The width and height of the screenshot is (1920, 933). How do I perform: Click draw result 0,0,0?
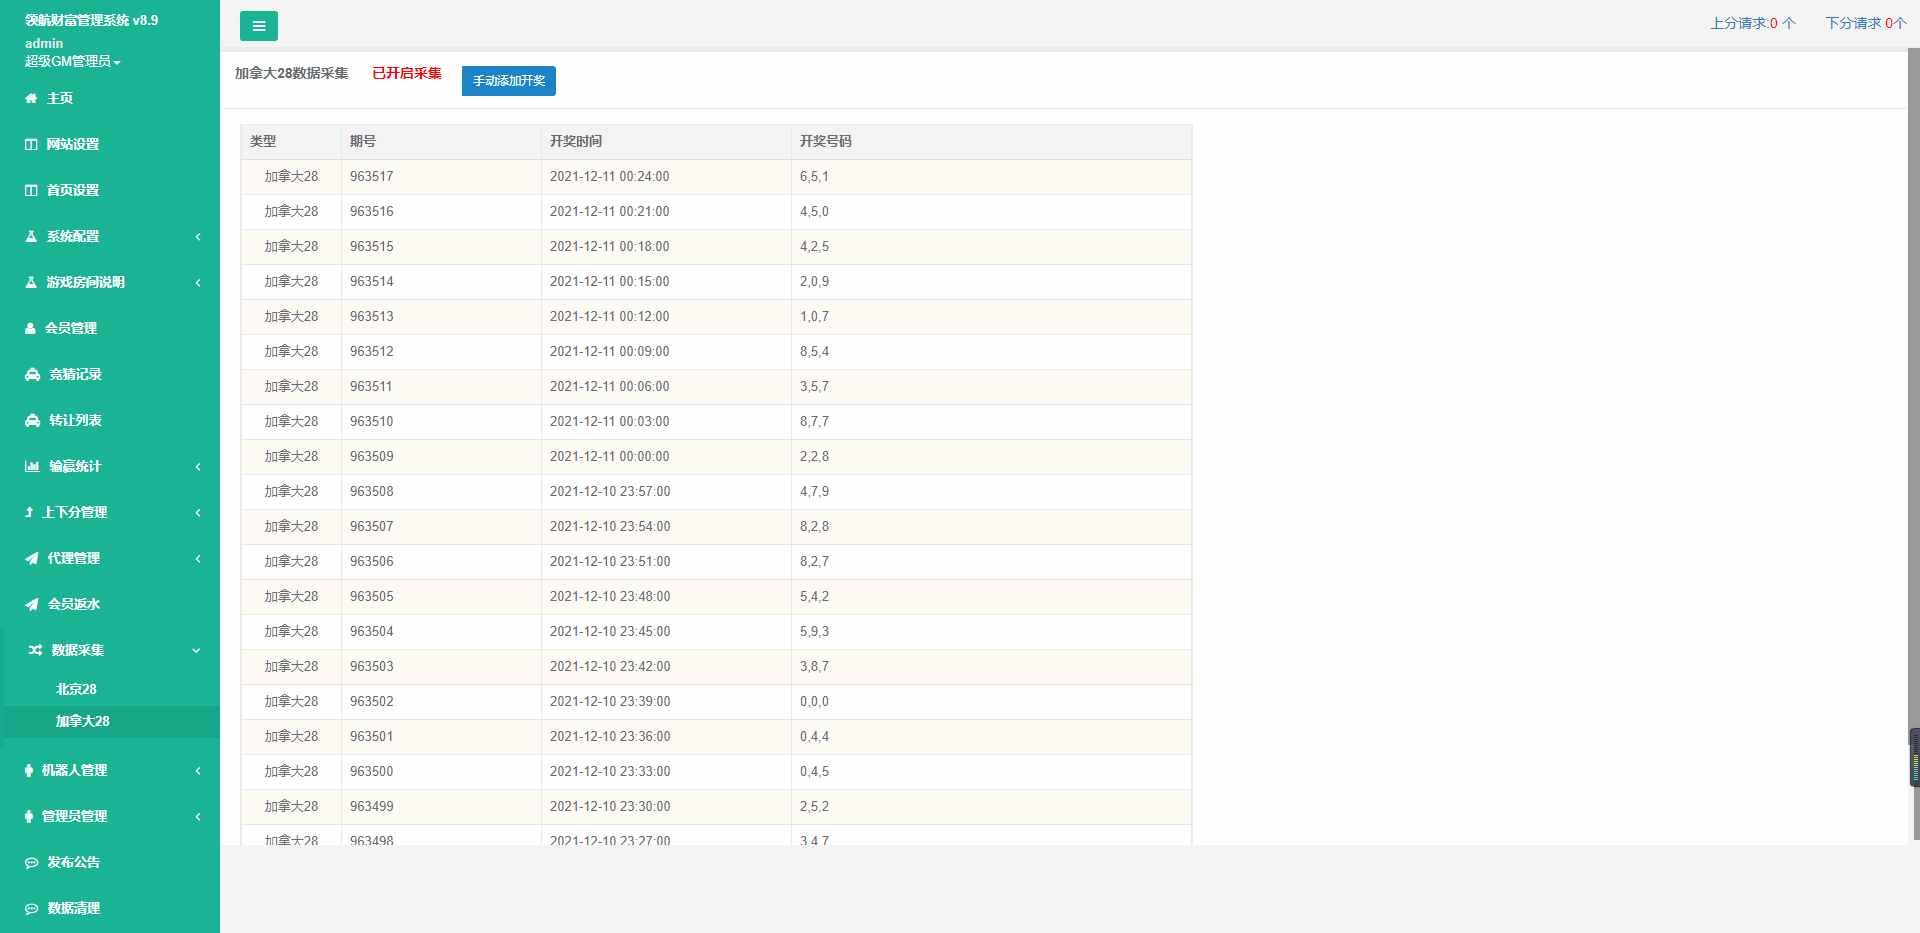(x=815, y=701)
